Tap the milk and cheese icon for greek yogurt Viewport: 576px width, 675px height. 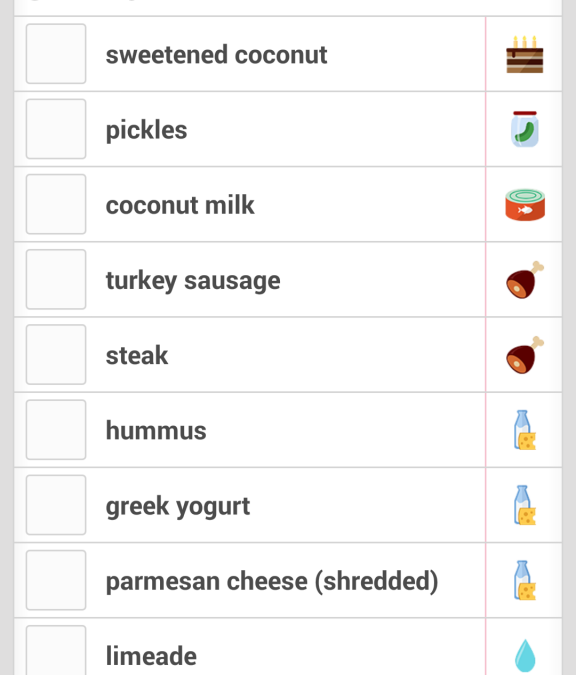(525, 505)
